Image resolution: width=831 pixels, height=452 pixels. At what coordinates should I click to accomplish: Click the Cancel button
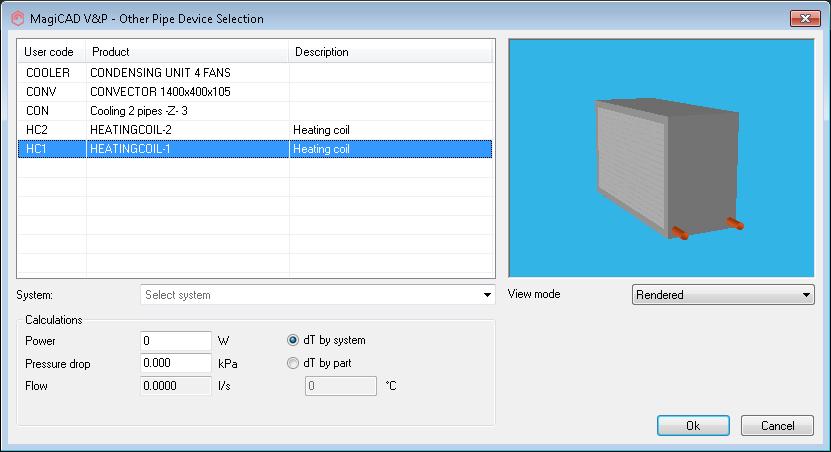point(777,426)
